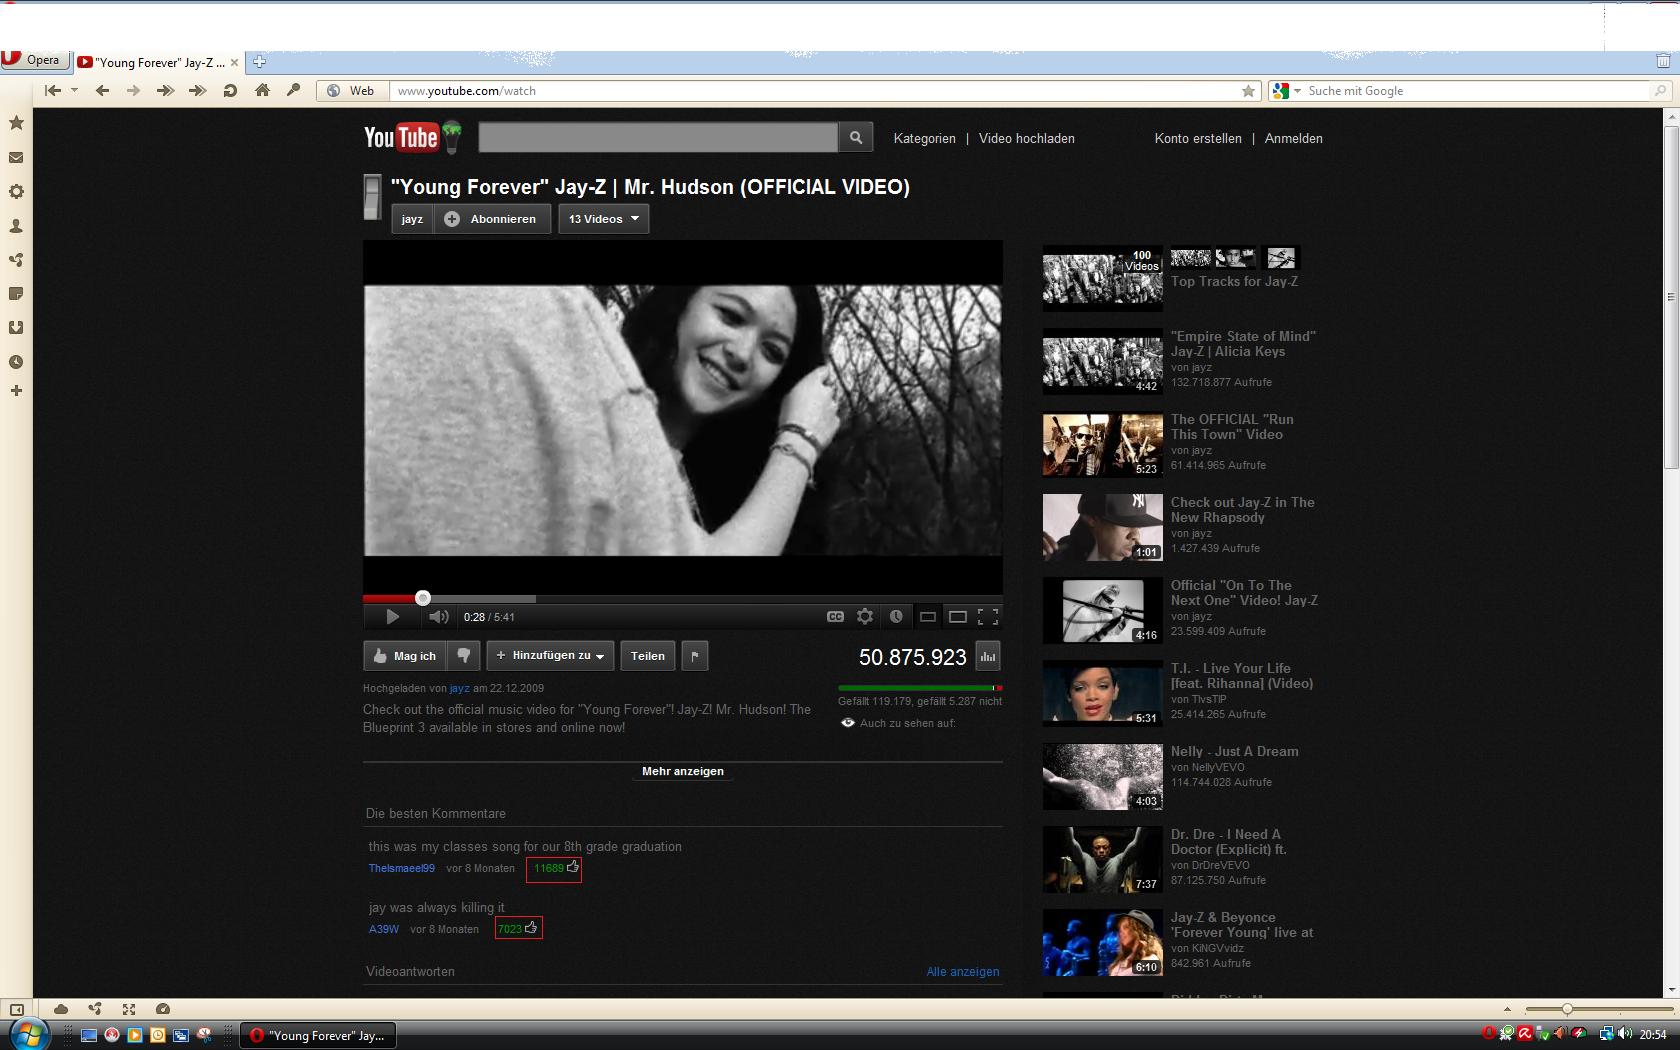This screenshot has height=1050, width=1680.
Task: Open the jayz channel button
Action: (x=412, y=219)
